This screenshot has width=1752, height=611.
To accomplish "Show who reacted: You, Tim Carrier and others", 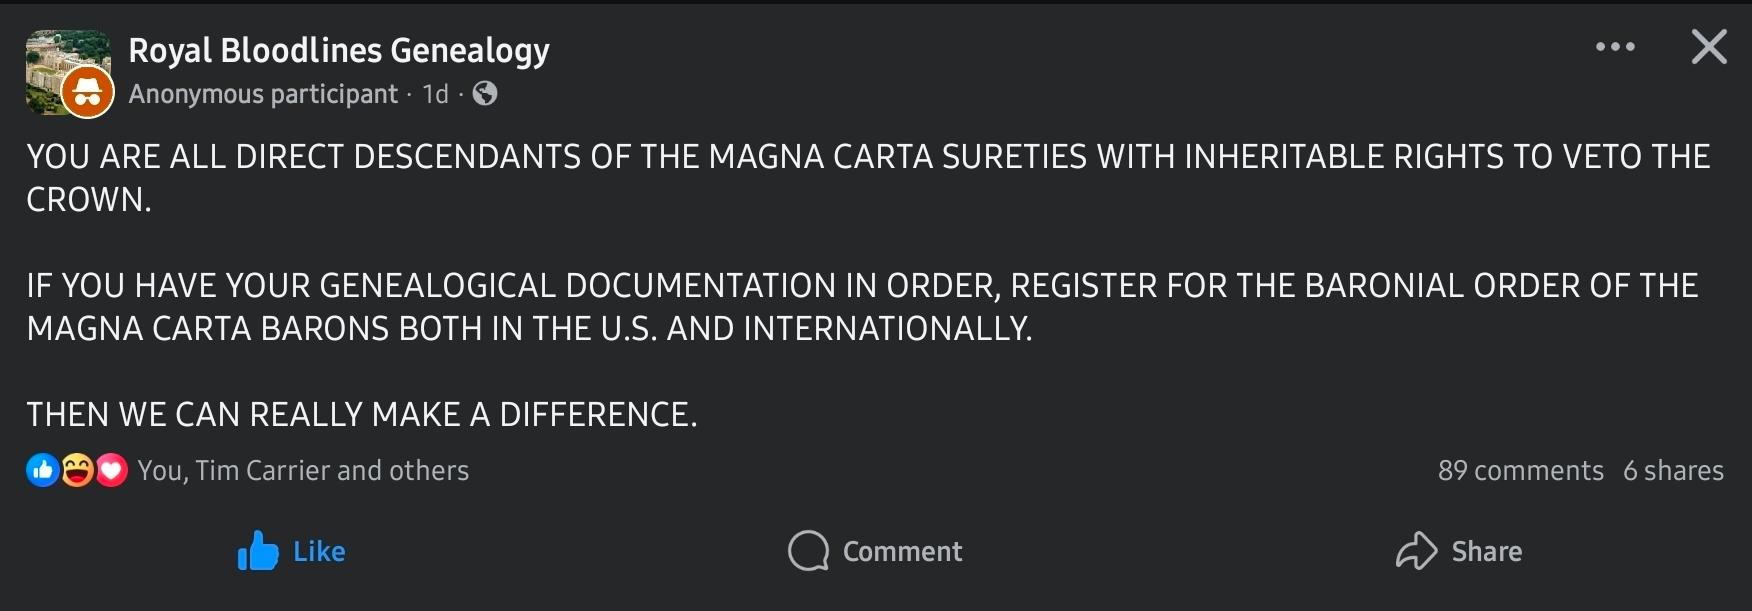I will pyautogui.click(x=303, y=470).
